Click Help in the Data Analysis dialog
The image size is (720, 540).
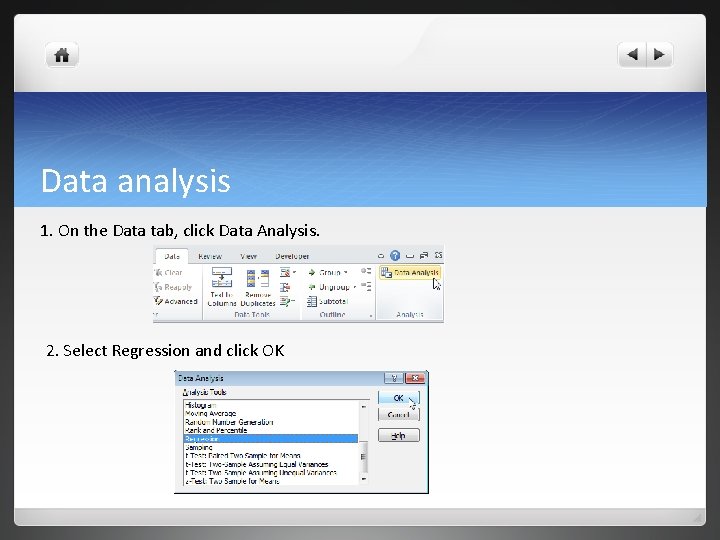399,435
